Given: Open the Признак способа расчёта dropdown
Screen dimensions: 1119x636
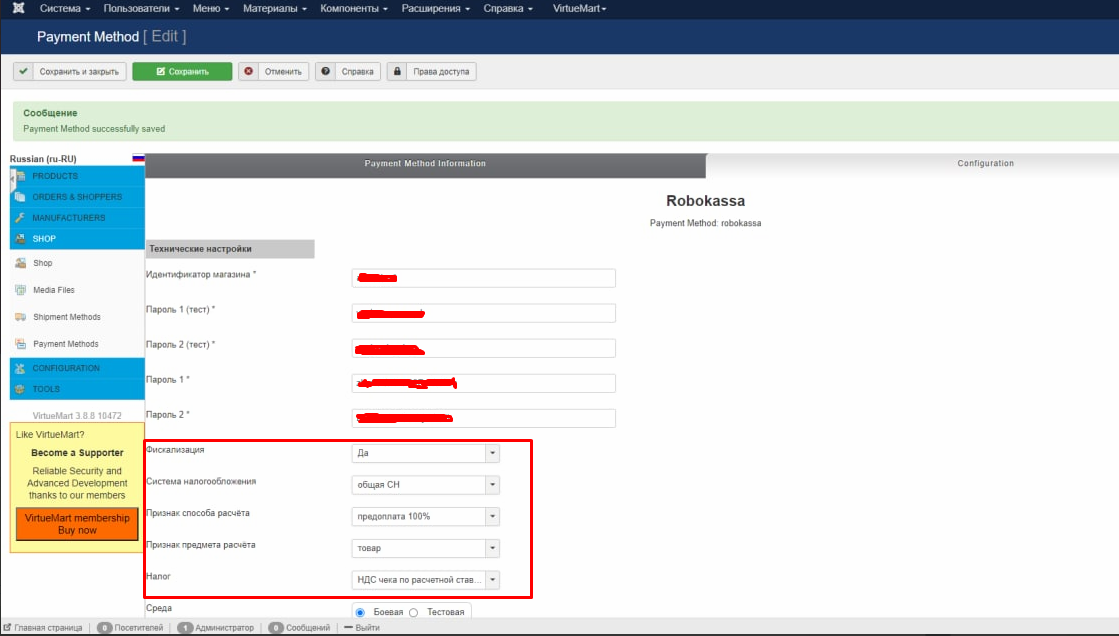Looking at the screenshot, I should point(425,516).
